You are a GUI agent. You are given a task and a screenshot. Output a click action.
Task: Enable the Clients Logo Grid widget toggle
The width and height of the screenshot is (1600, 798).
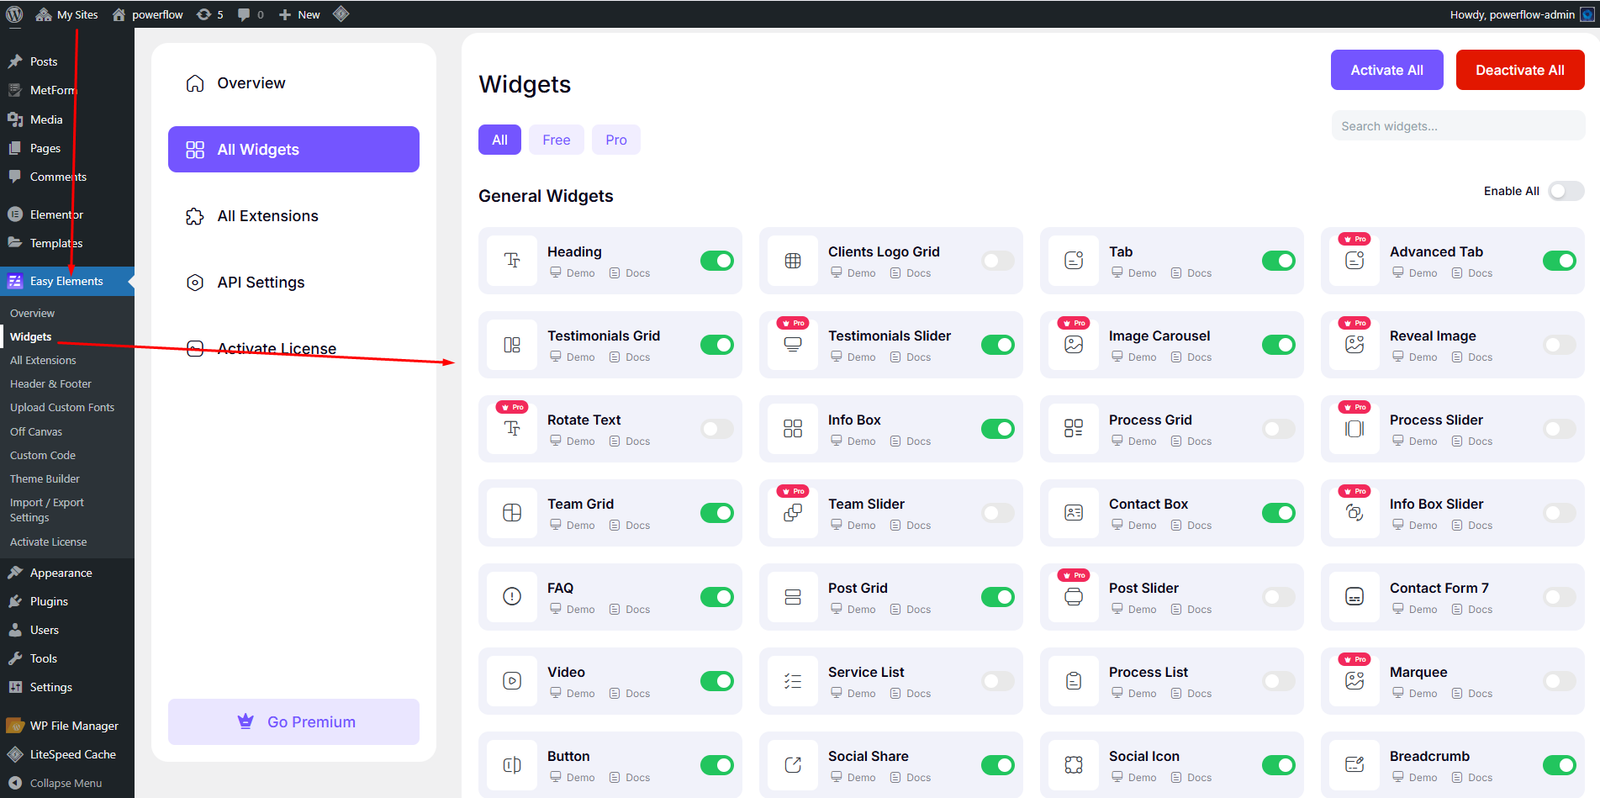pos(998,261)
